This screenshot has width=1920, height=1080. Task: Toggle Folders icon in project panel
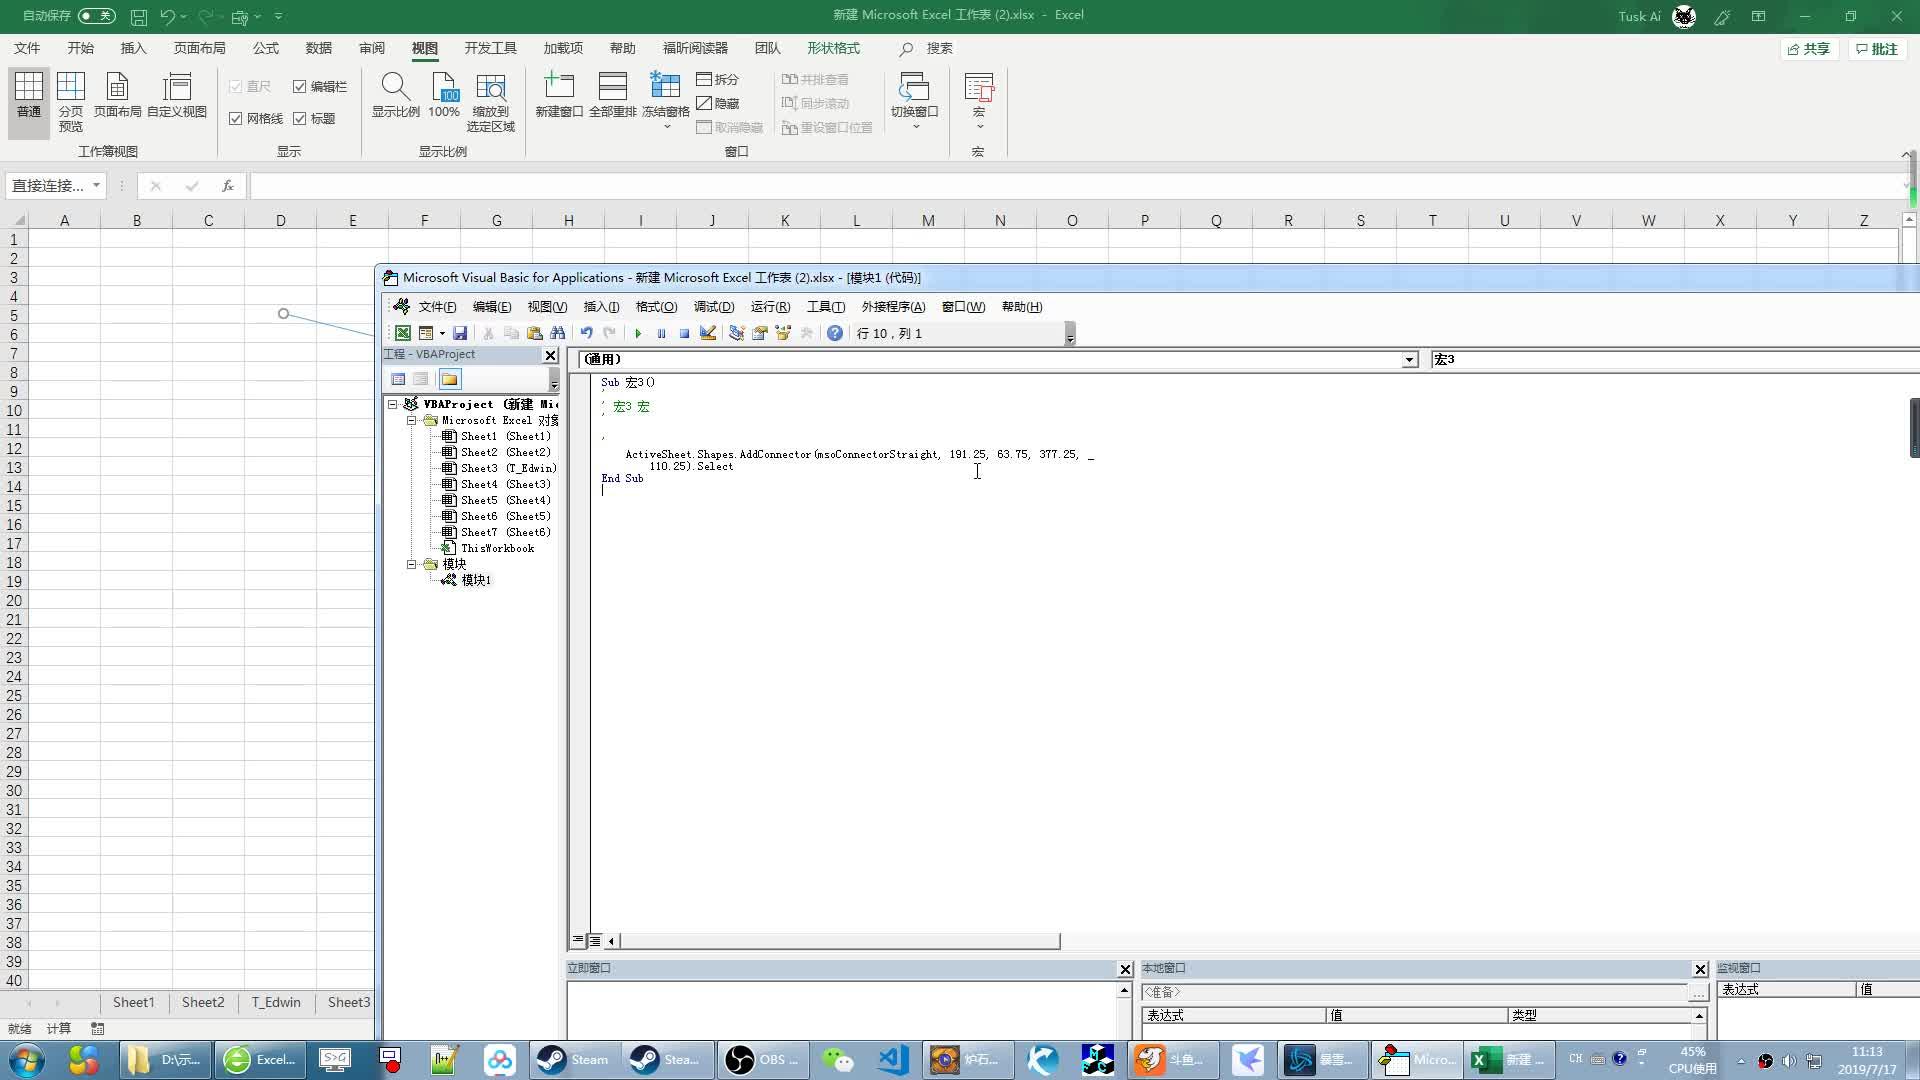pyautogui.click(x=449, y=379)
